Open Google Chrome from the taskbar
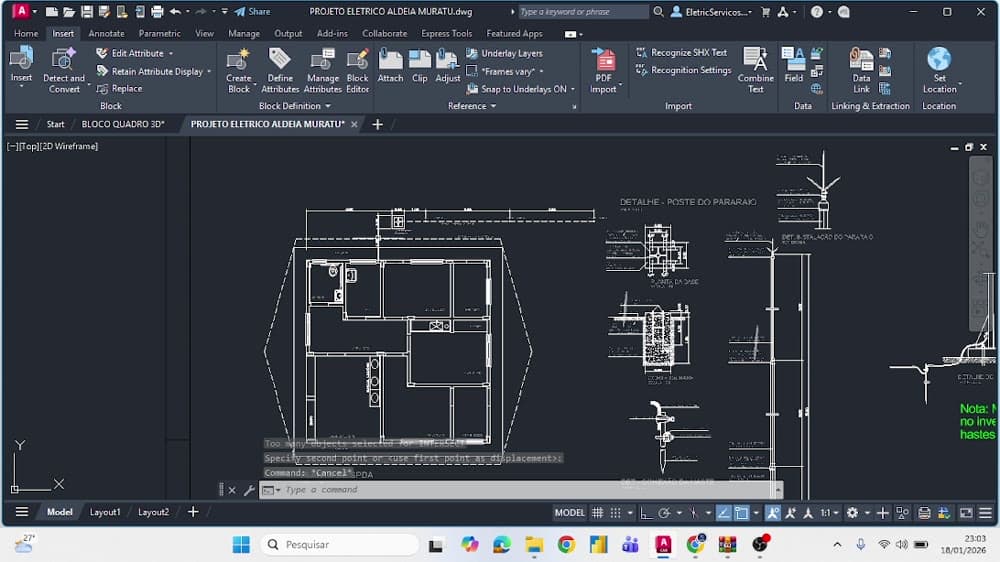 click(566, 545)
